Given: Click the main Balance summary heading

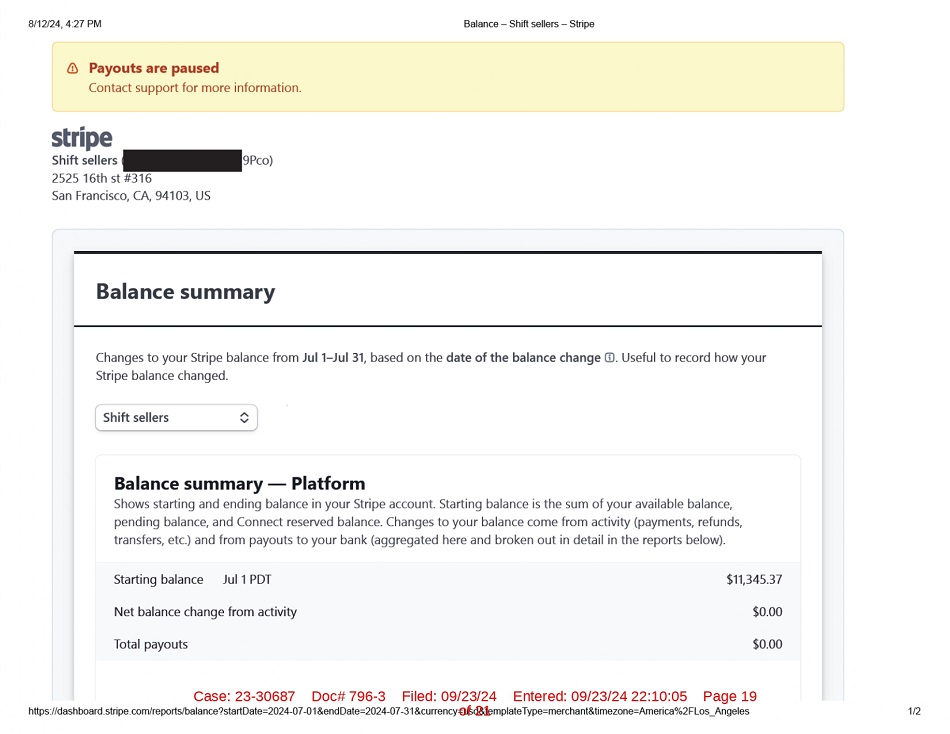Looking at the screenshot, I should coord(185,292).
